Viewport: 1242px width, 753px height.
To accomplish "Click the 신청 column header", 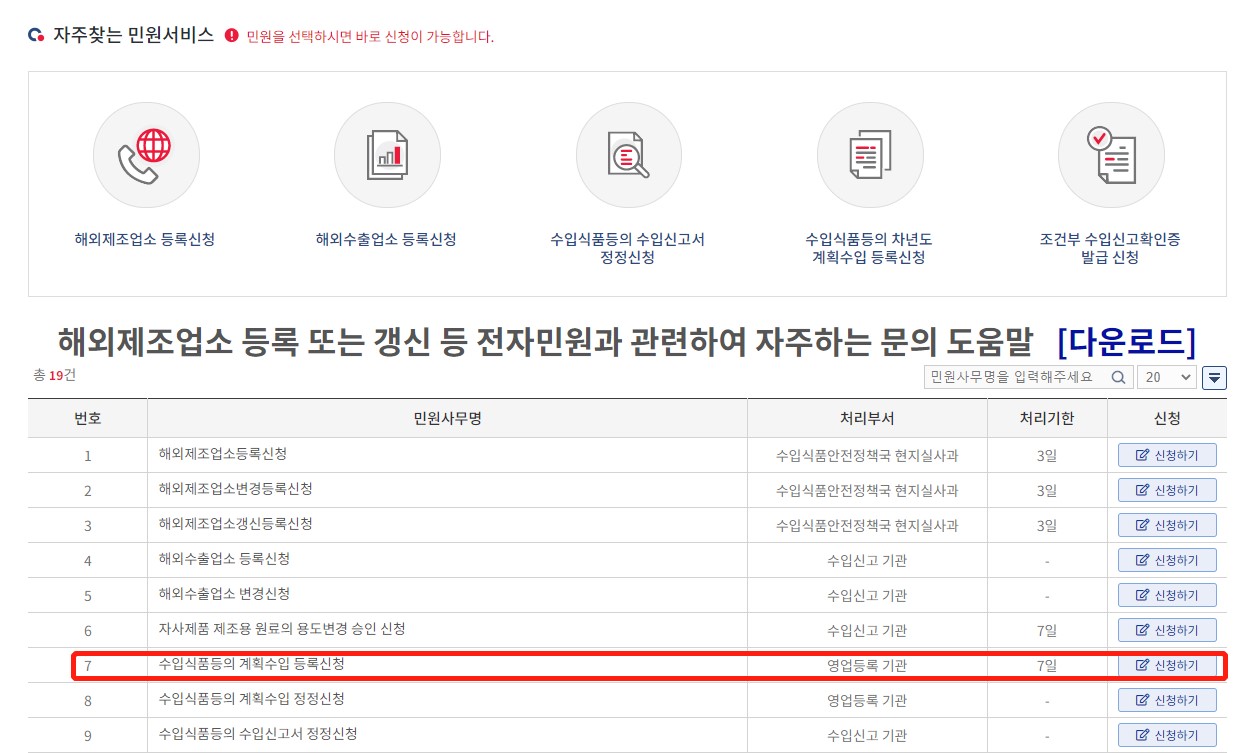I will pos(1167,419).
